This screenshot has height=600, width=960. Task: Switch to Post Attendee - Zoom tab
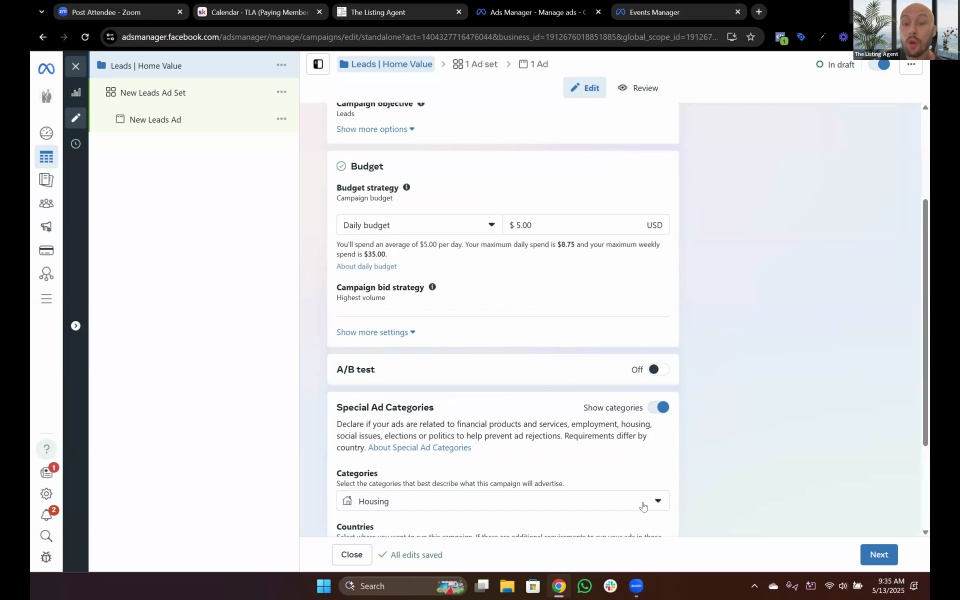click(121, 12)
